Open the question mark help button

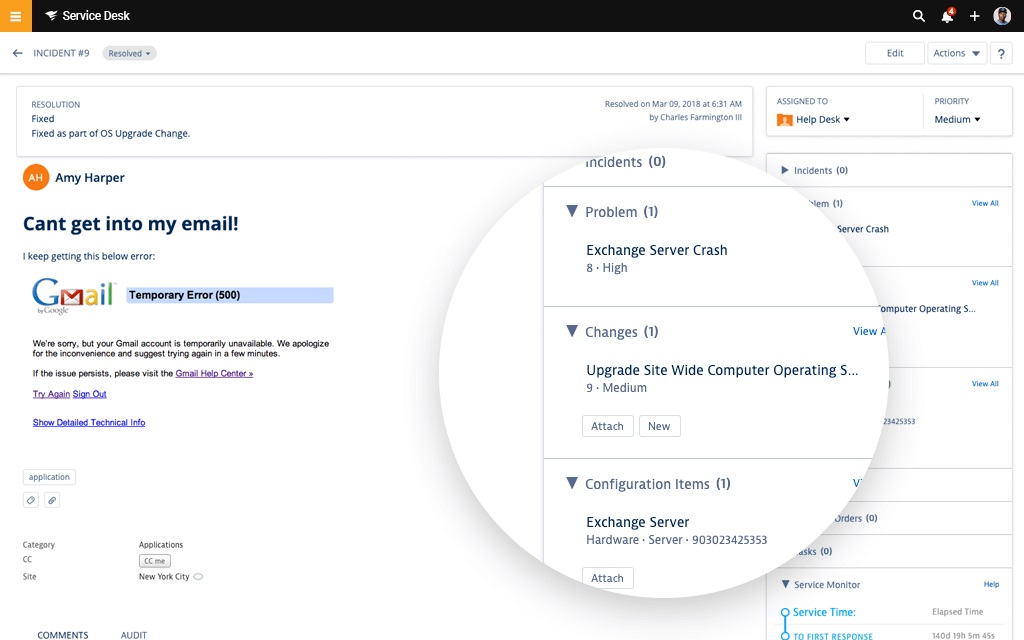(x=1001, y=54)
